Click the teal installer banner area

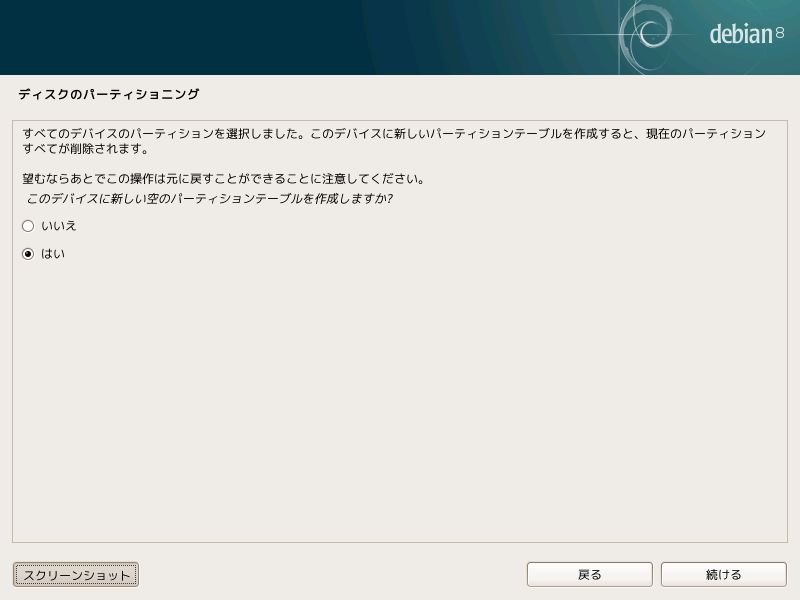[x=300, y=35]
